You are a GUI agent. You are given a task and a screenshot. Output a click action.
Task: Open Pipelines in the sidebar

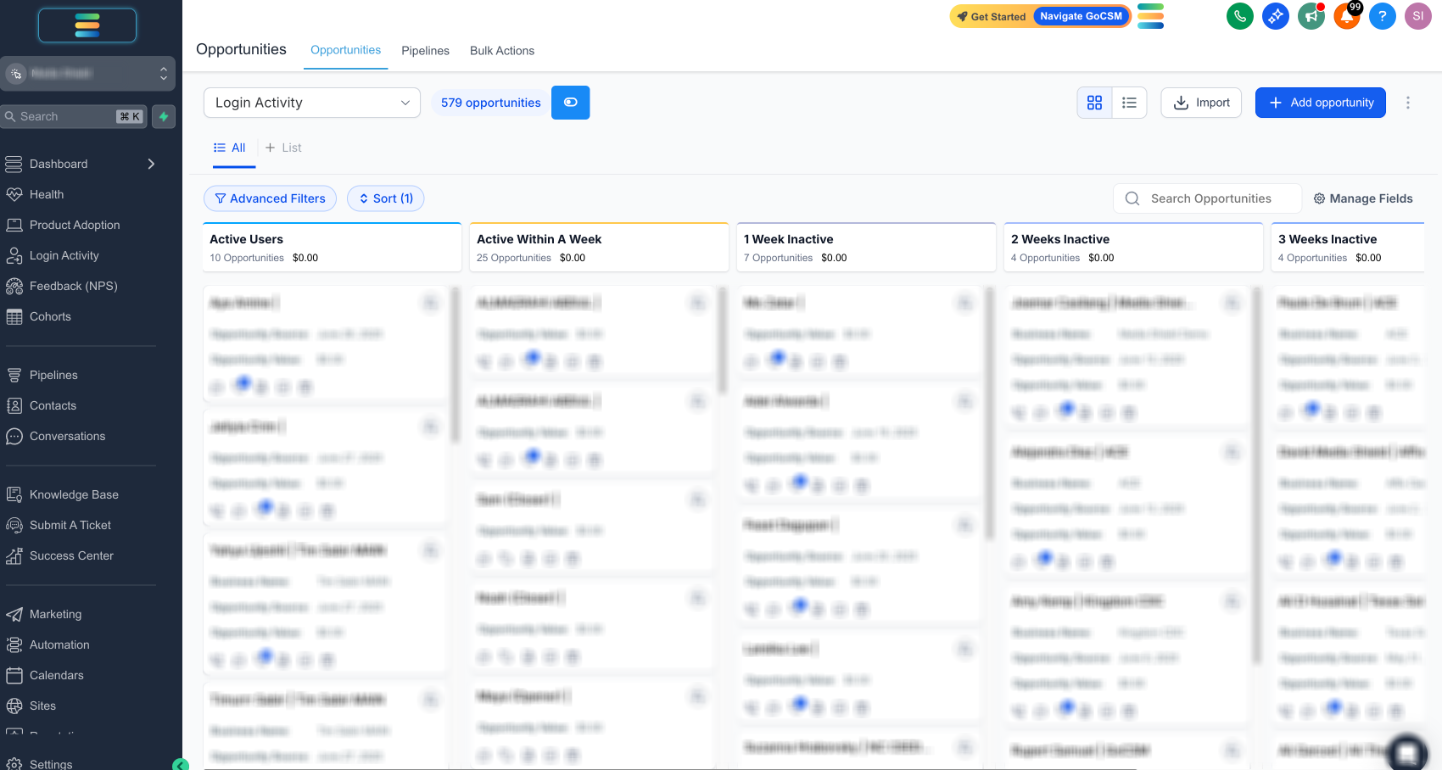(x=53, y=375)
